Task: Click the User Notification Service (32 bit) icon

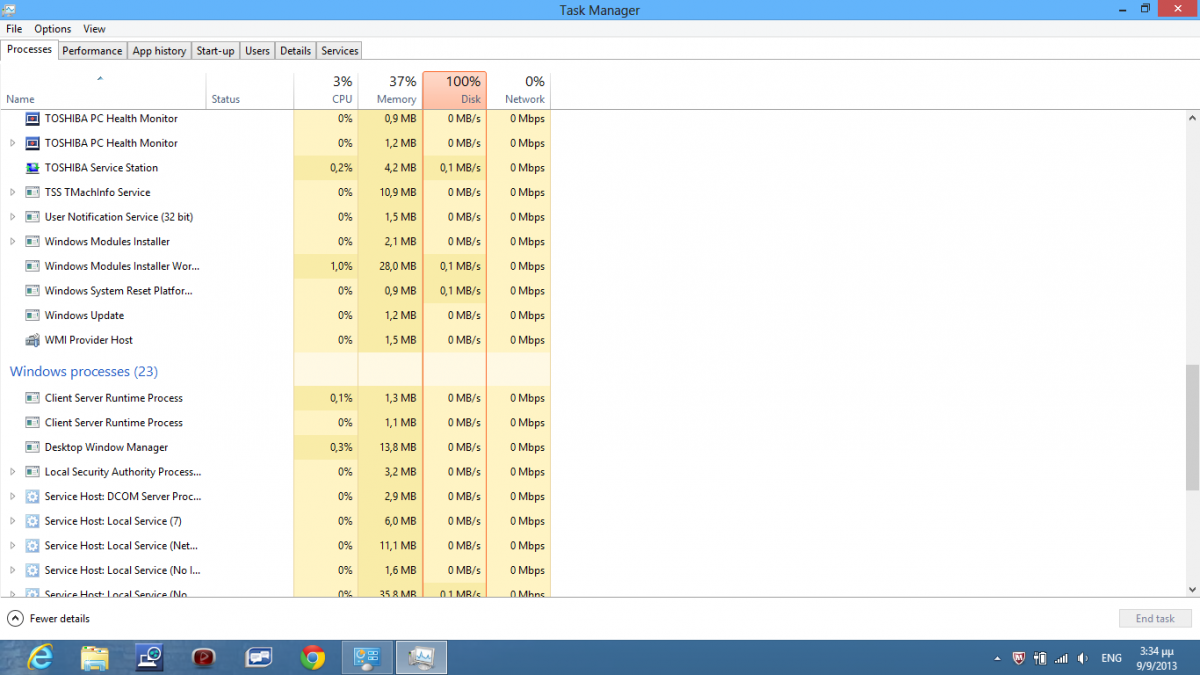Action: [32, 217]
